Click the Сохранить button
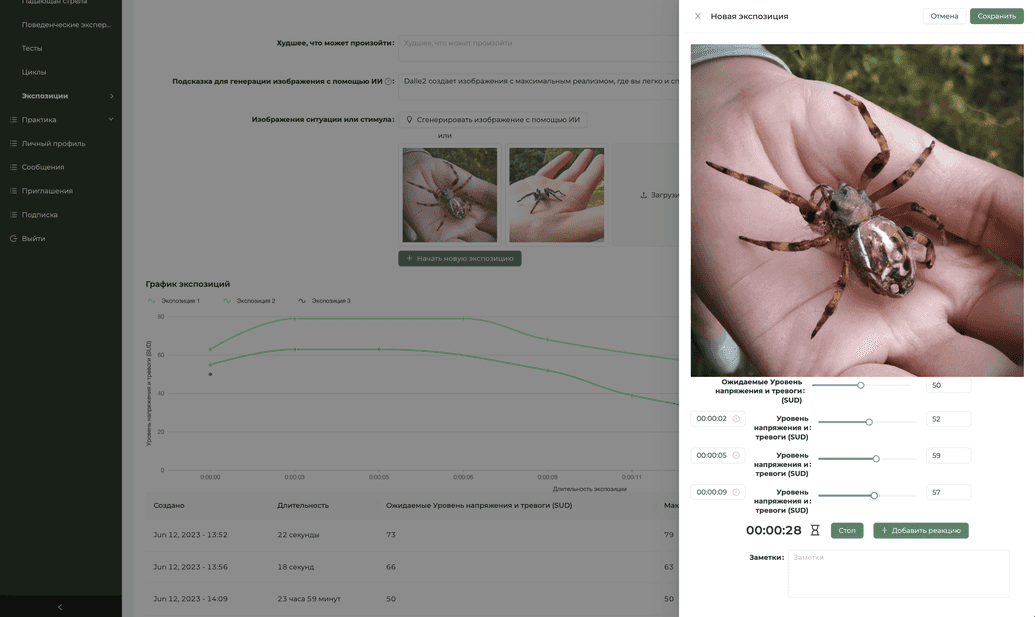 pyautogui.click(x=996, y=16)
